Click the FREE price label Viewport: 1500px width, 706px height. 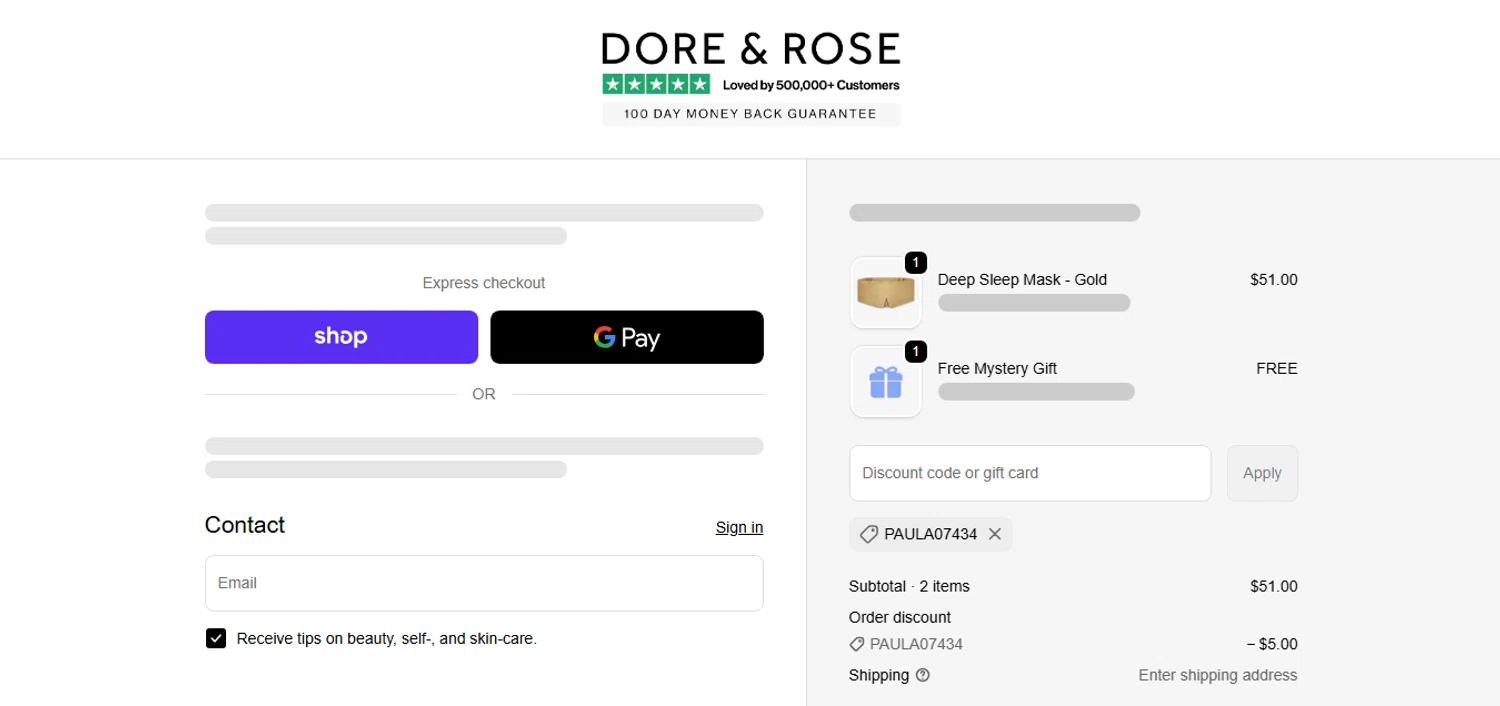click(1277, 368)
